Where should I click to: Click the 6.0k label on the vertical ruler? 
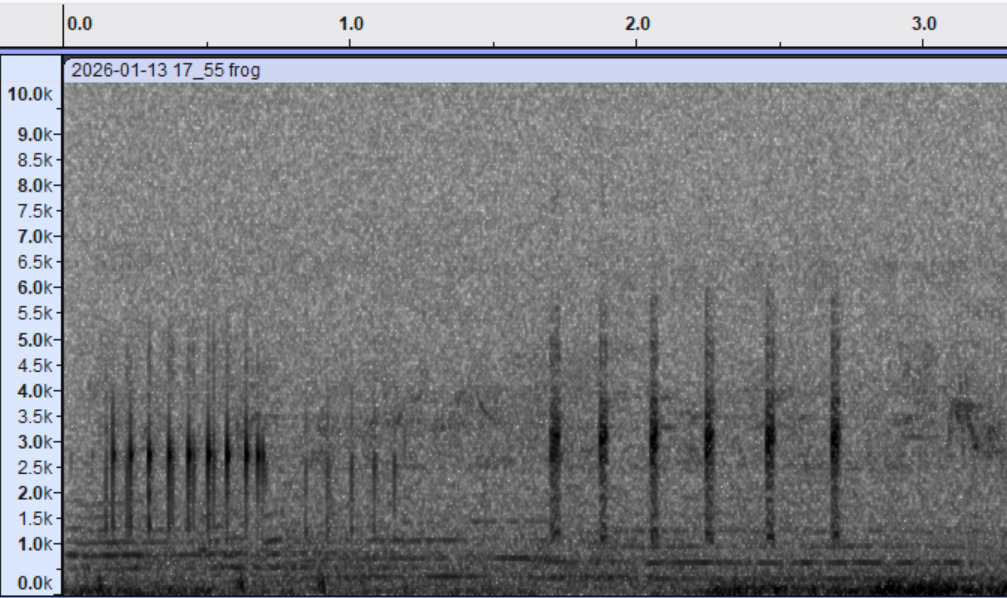[x=35, y=288]
